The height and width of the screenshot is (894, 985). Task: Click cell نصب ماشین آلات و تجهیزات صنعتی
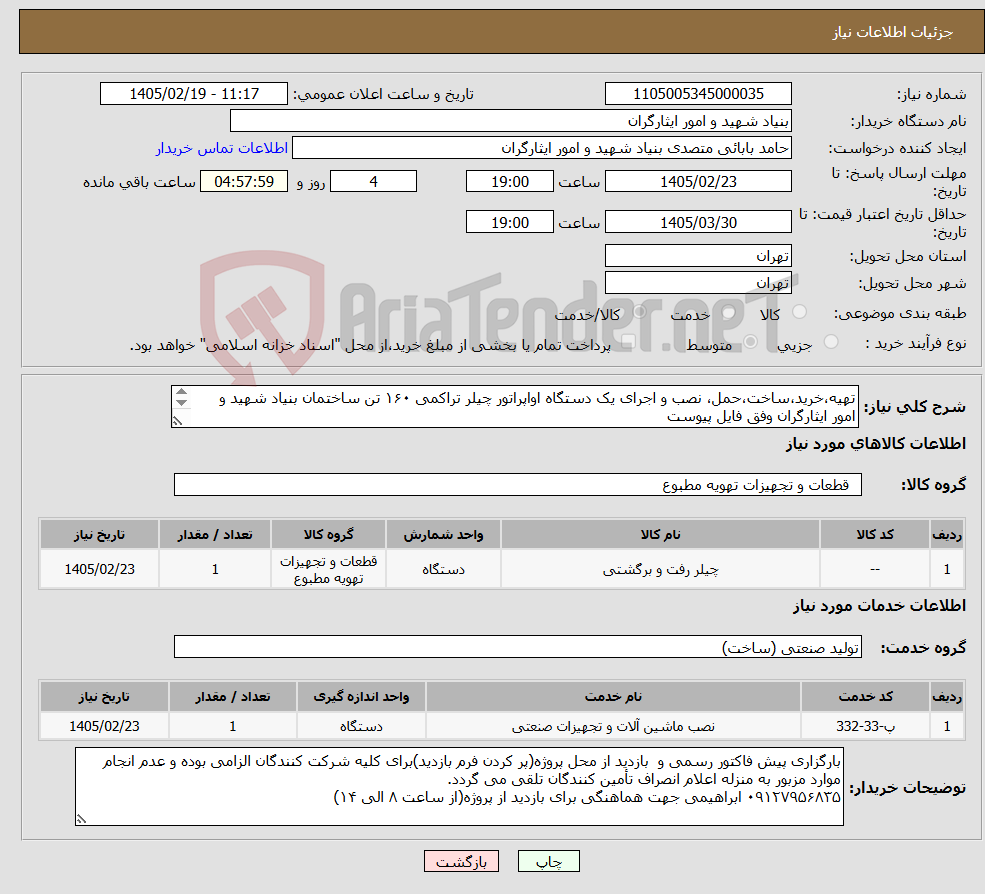(x=613, y=726)
